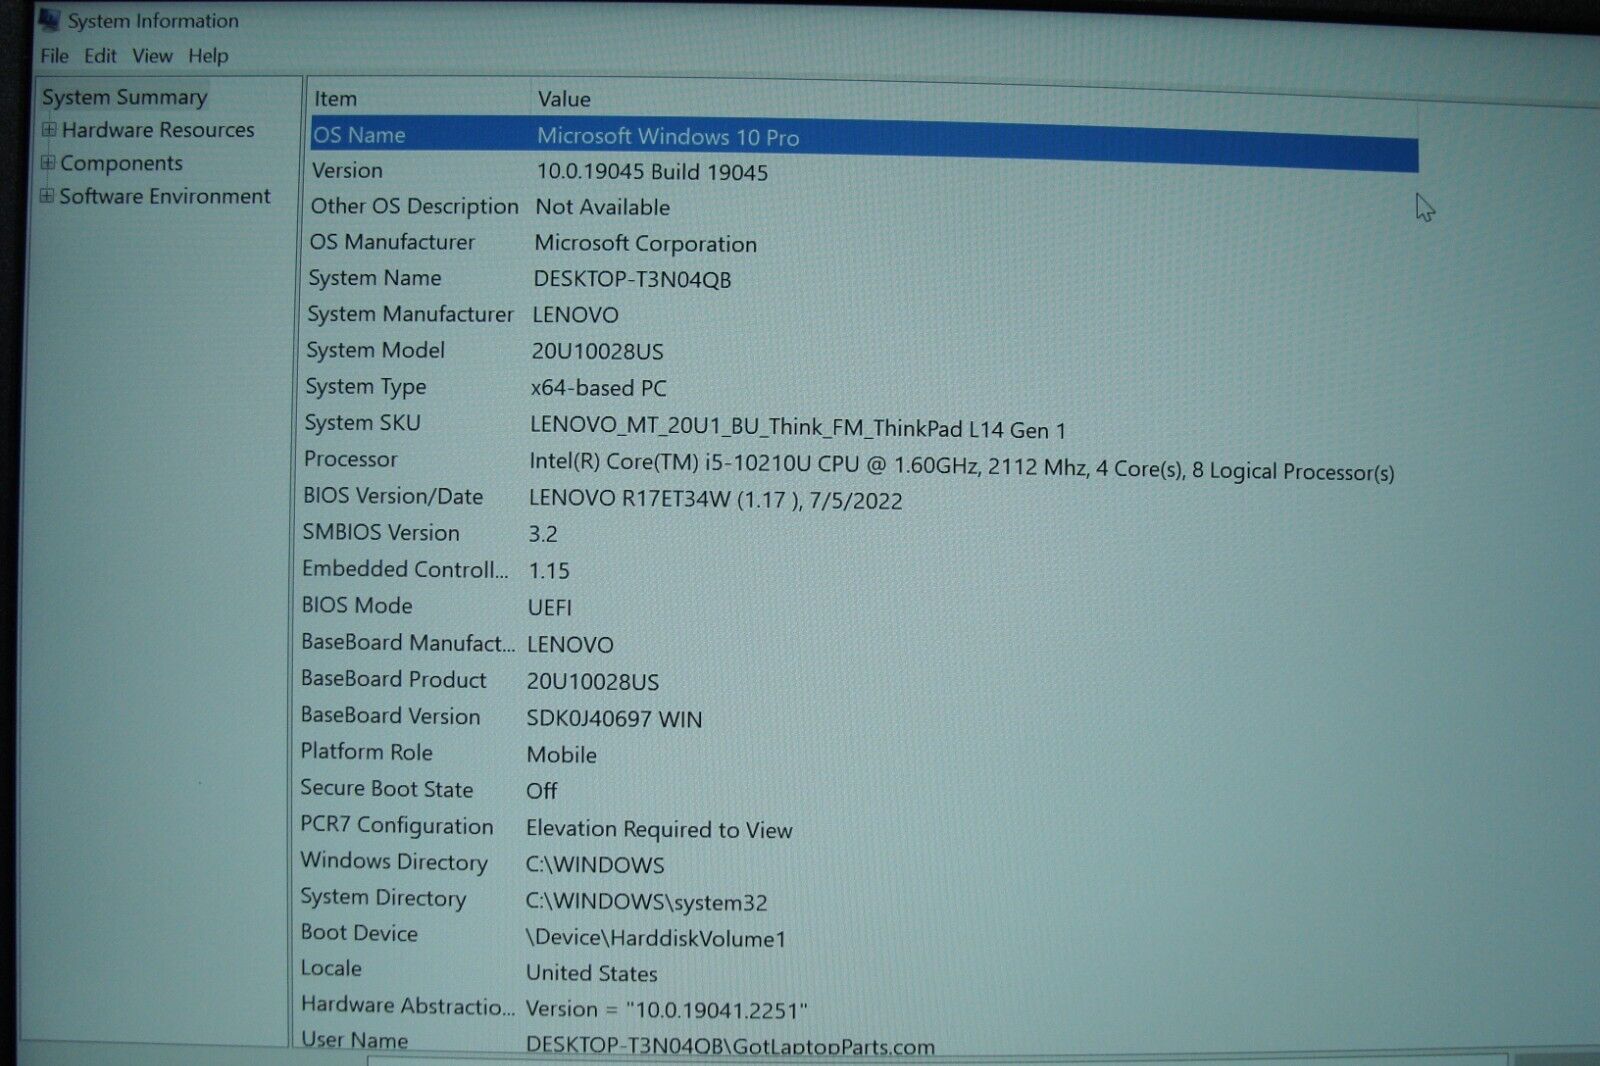Image resolution: width=1600 pixels, height=1066 pixels.
Task: Select the System Model row
Action: click(376, 350)
